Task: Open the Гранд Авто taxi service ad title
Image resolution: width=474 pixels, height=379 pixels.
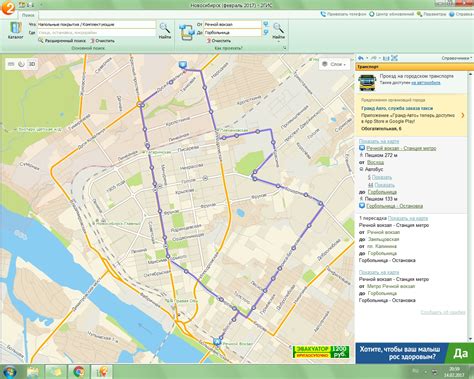Action: (397, 108)
